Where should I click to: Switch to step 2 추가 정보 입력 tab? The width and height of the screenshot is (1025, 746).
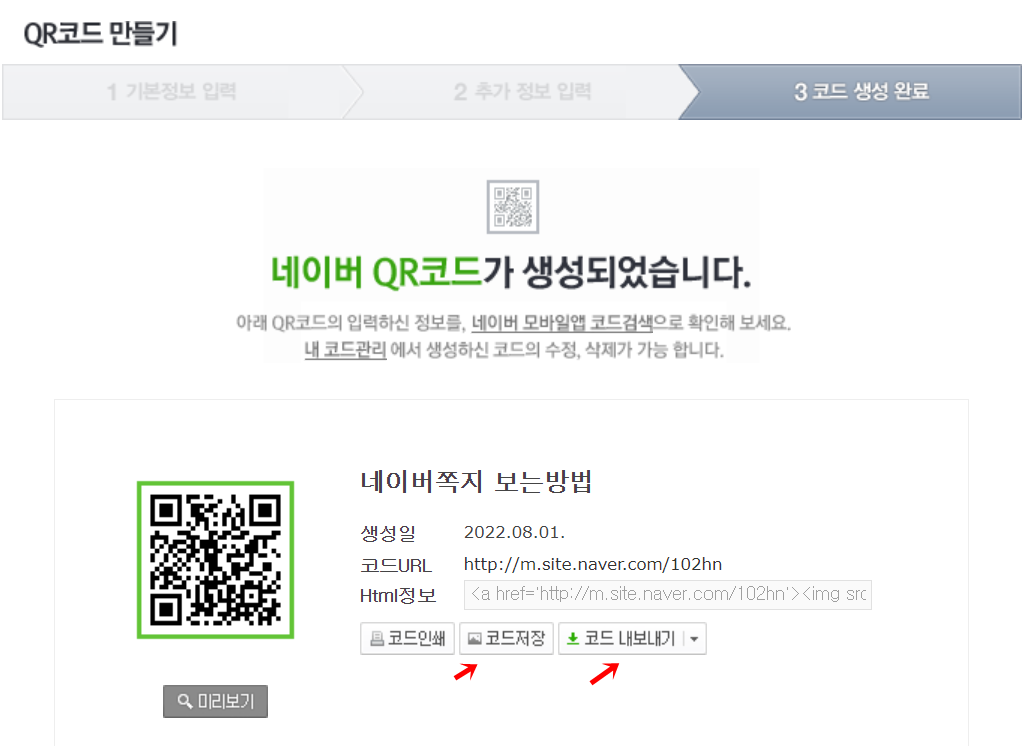coord(522,91)
